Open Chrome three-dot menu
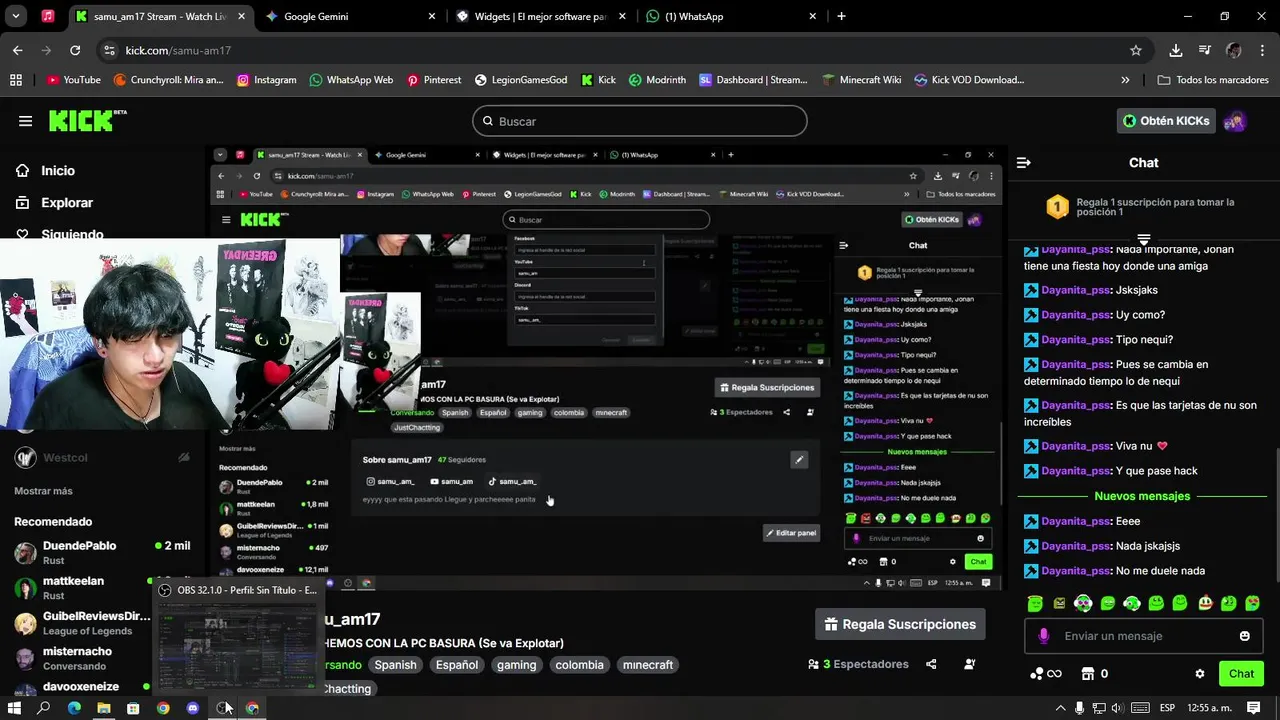The height and width of the screenshot is (720, 1280). click(x=1262, y=50)
